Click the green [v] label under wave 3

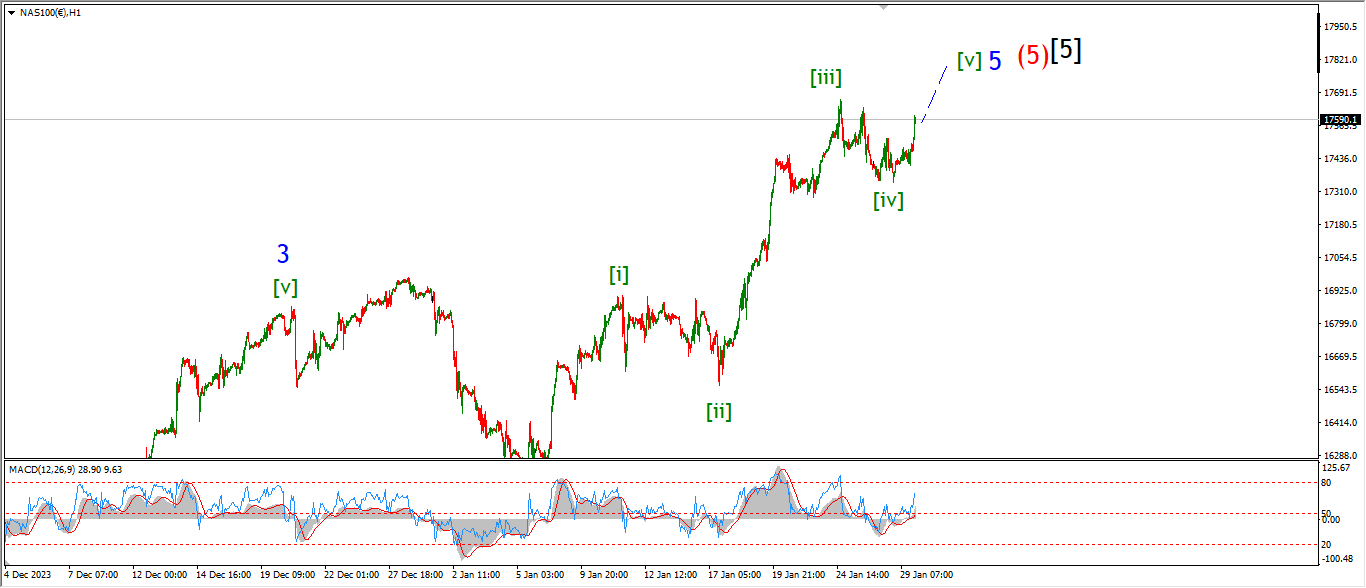point(285,287)
